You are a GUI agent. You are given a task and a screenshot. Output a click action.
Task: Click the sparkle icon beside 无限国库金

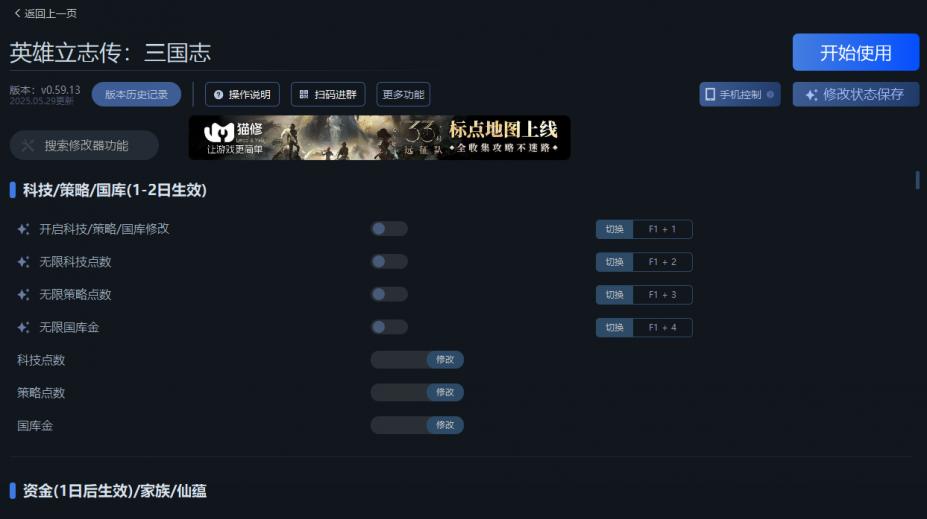[23, 327]
